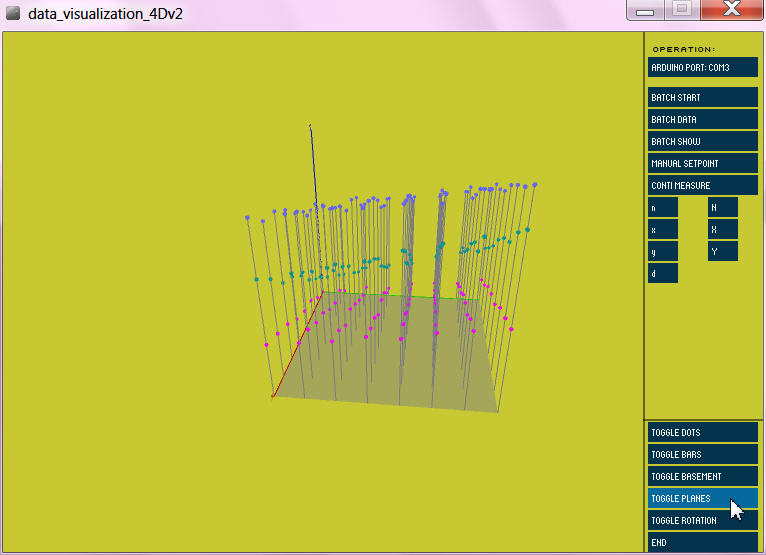Image resolution: width=766 pixels, height=555 pixels.
Task: Toggle bars in the 3D view
Action: pos(702,454)
